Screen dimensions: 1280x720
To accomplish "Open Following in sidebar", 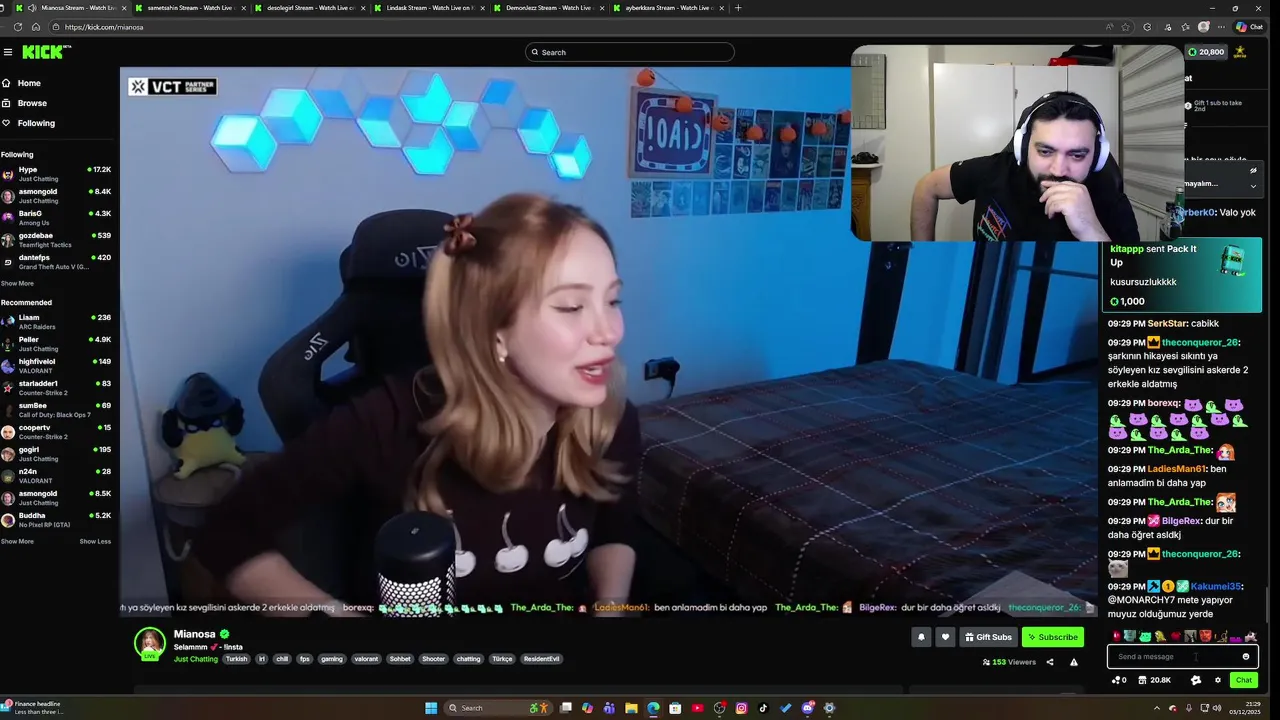I will pos(28,123).
